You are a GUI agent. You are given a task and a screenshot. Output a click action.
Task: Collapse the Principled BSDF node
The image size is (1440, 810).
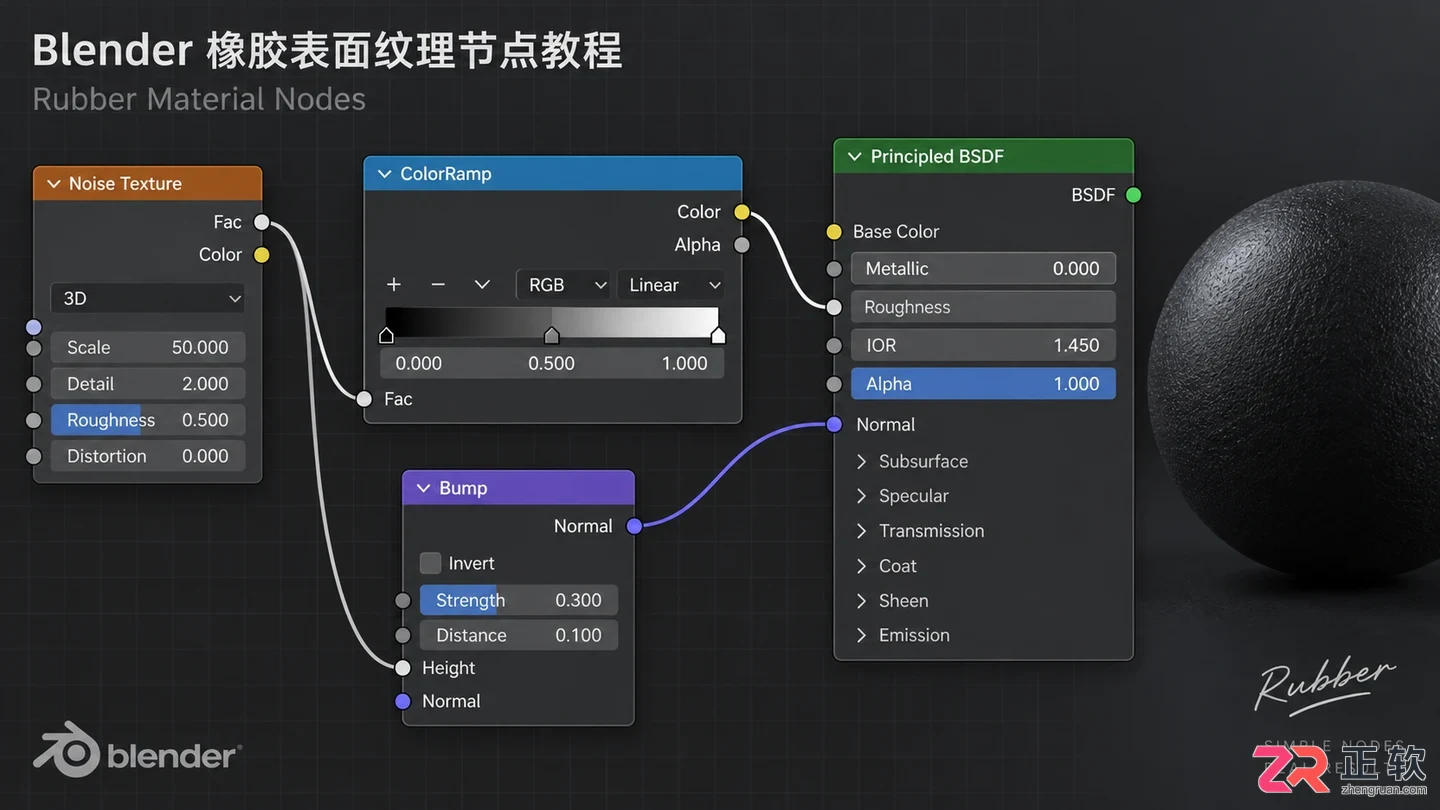pos(855,157)
